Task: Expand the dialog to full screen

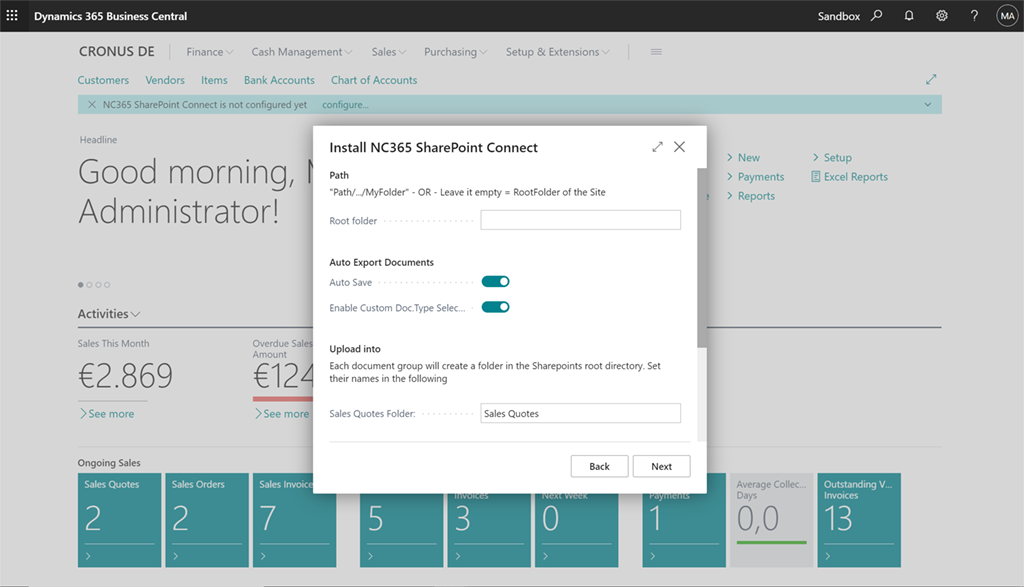Action: pyautogui.click(x=657, y=147)
